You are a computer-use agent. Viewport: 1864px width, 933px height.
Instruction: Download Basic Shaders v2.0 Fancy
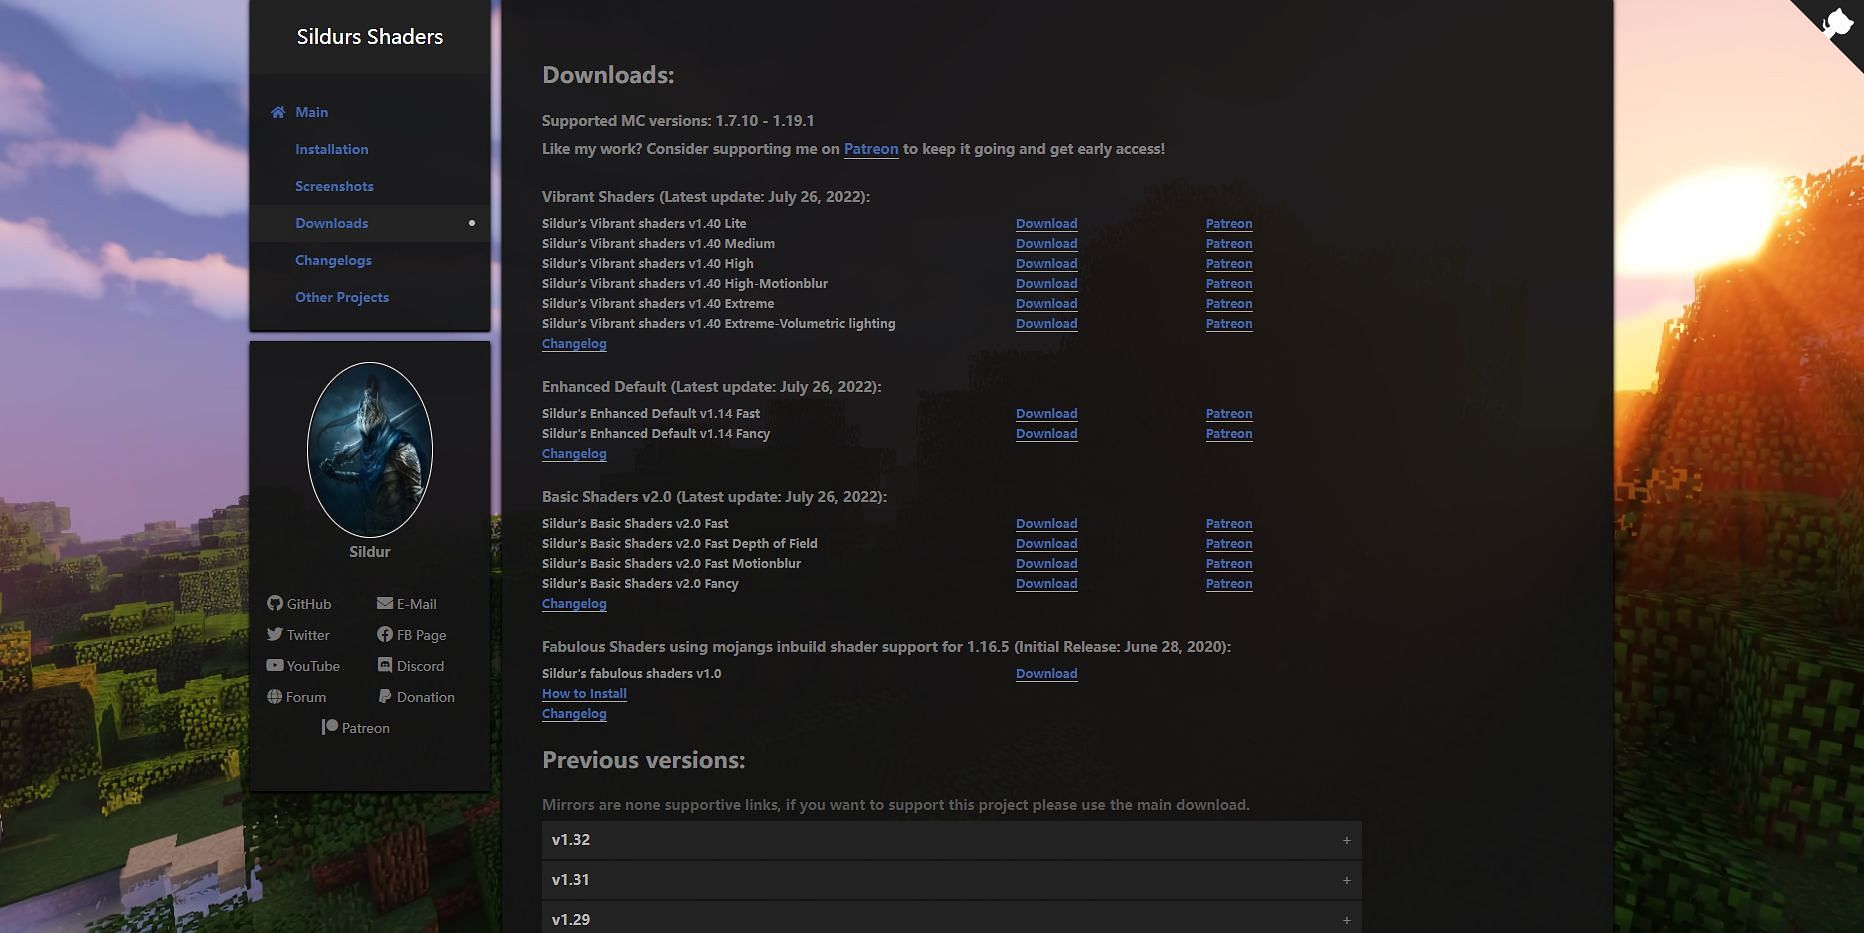click(1046, 584)
